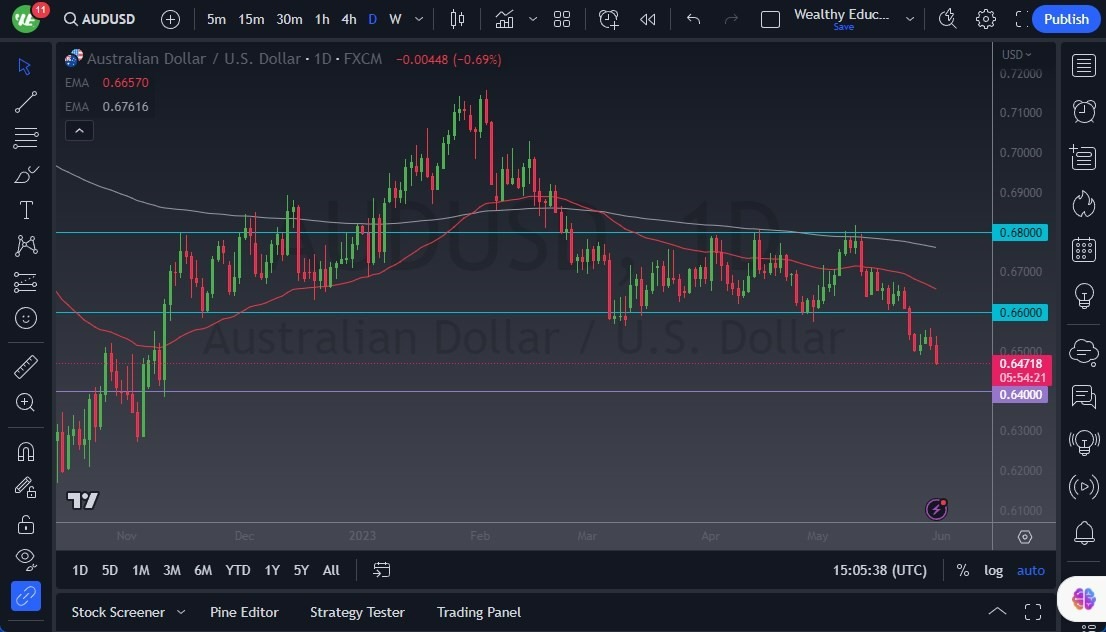Click the Save link under the layout name
The height and width of the screenshot is (632, 1106).
tap(843, 27)
